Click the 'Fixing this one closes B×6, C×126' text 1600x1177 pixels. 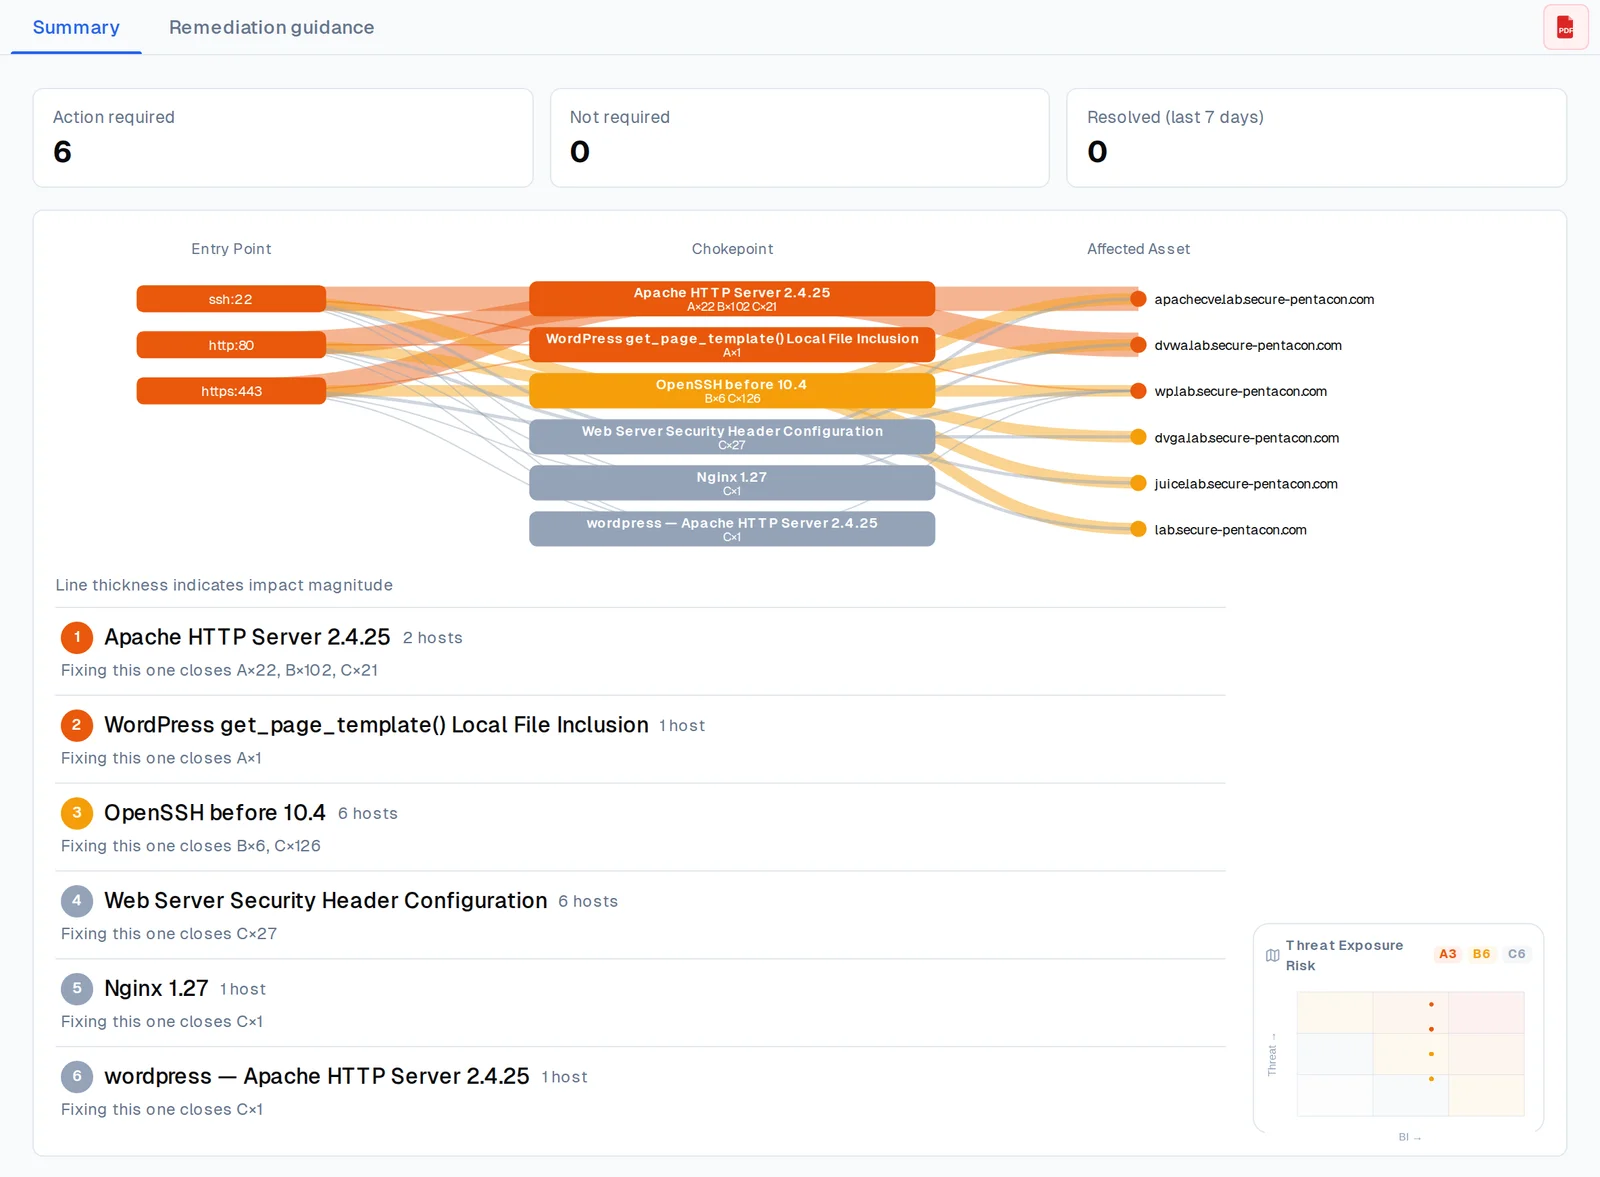click(191, 846)
